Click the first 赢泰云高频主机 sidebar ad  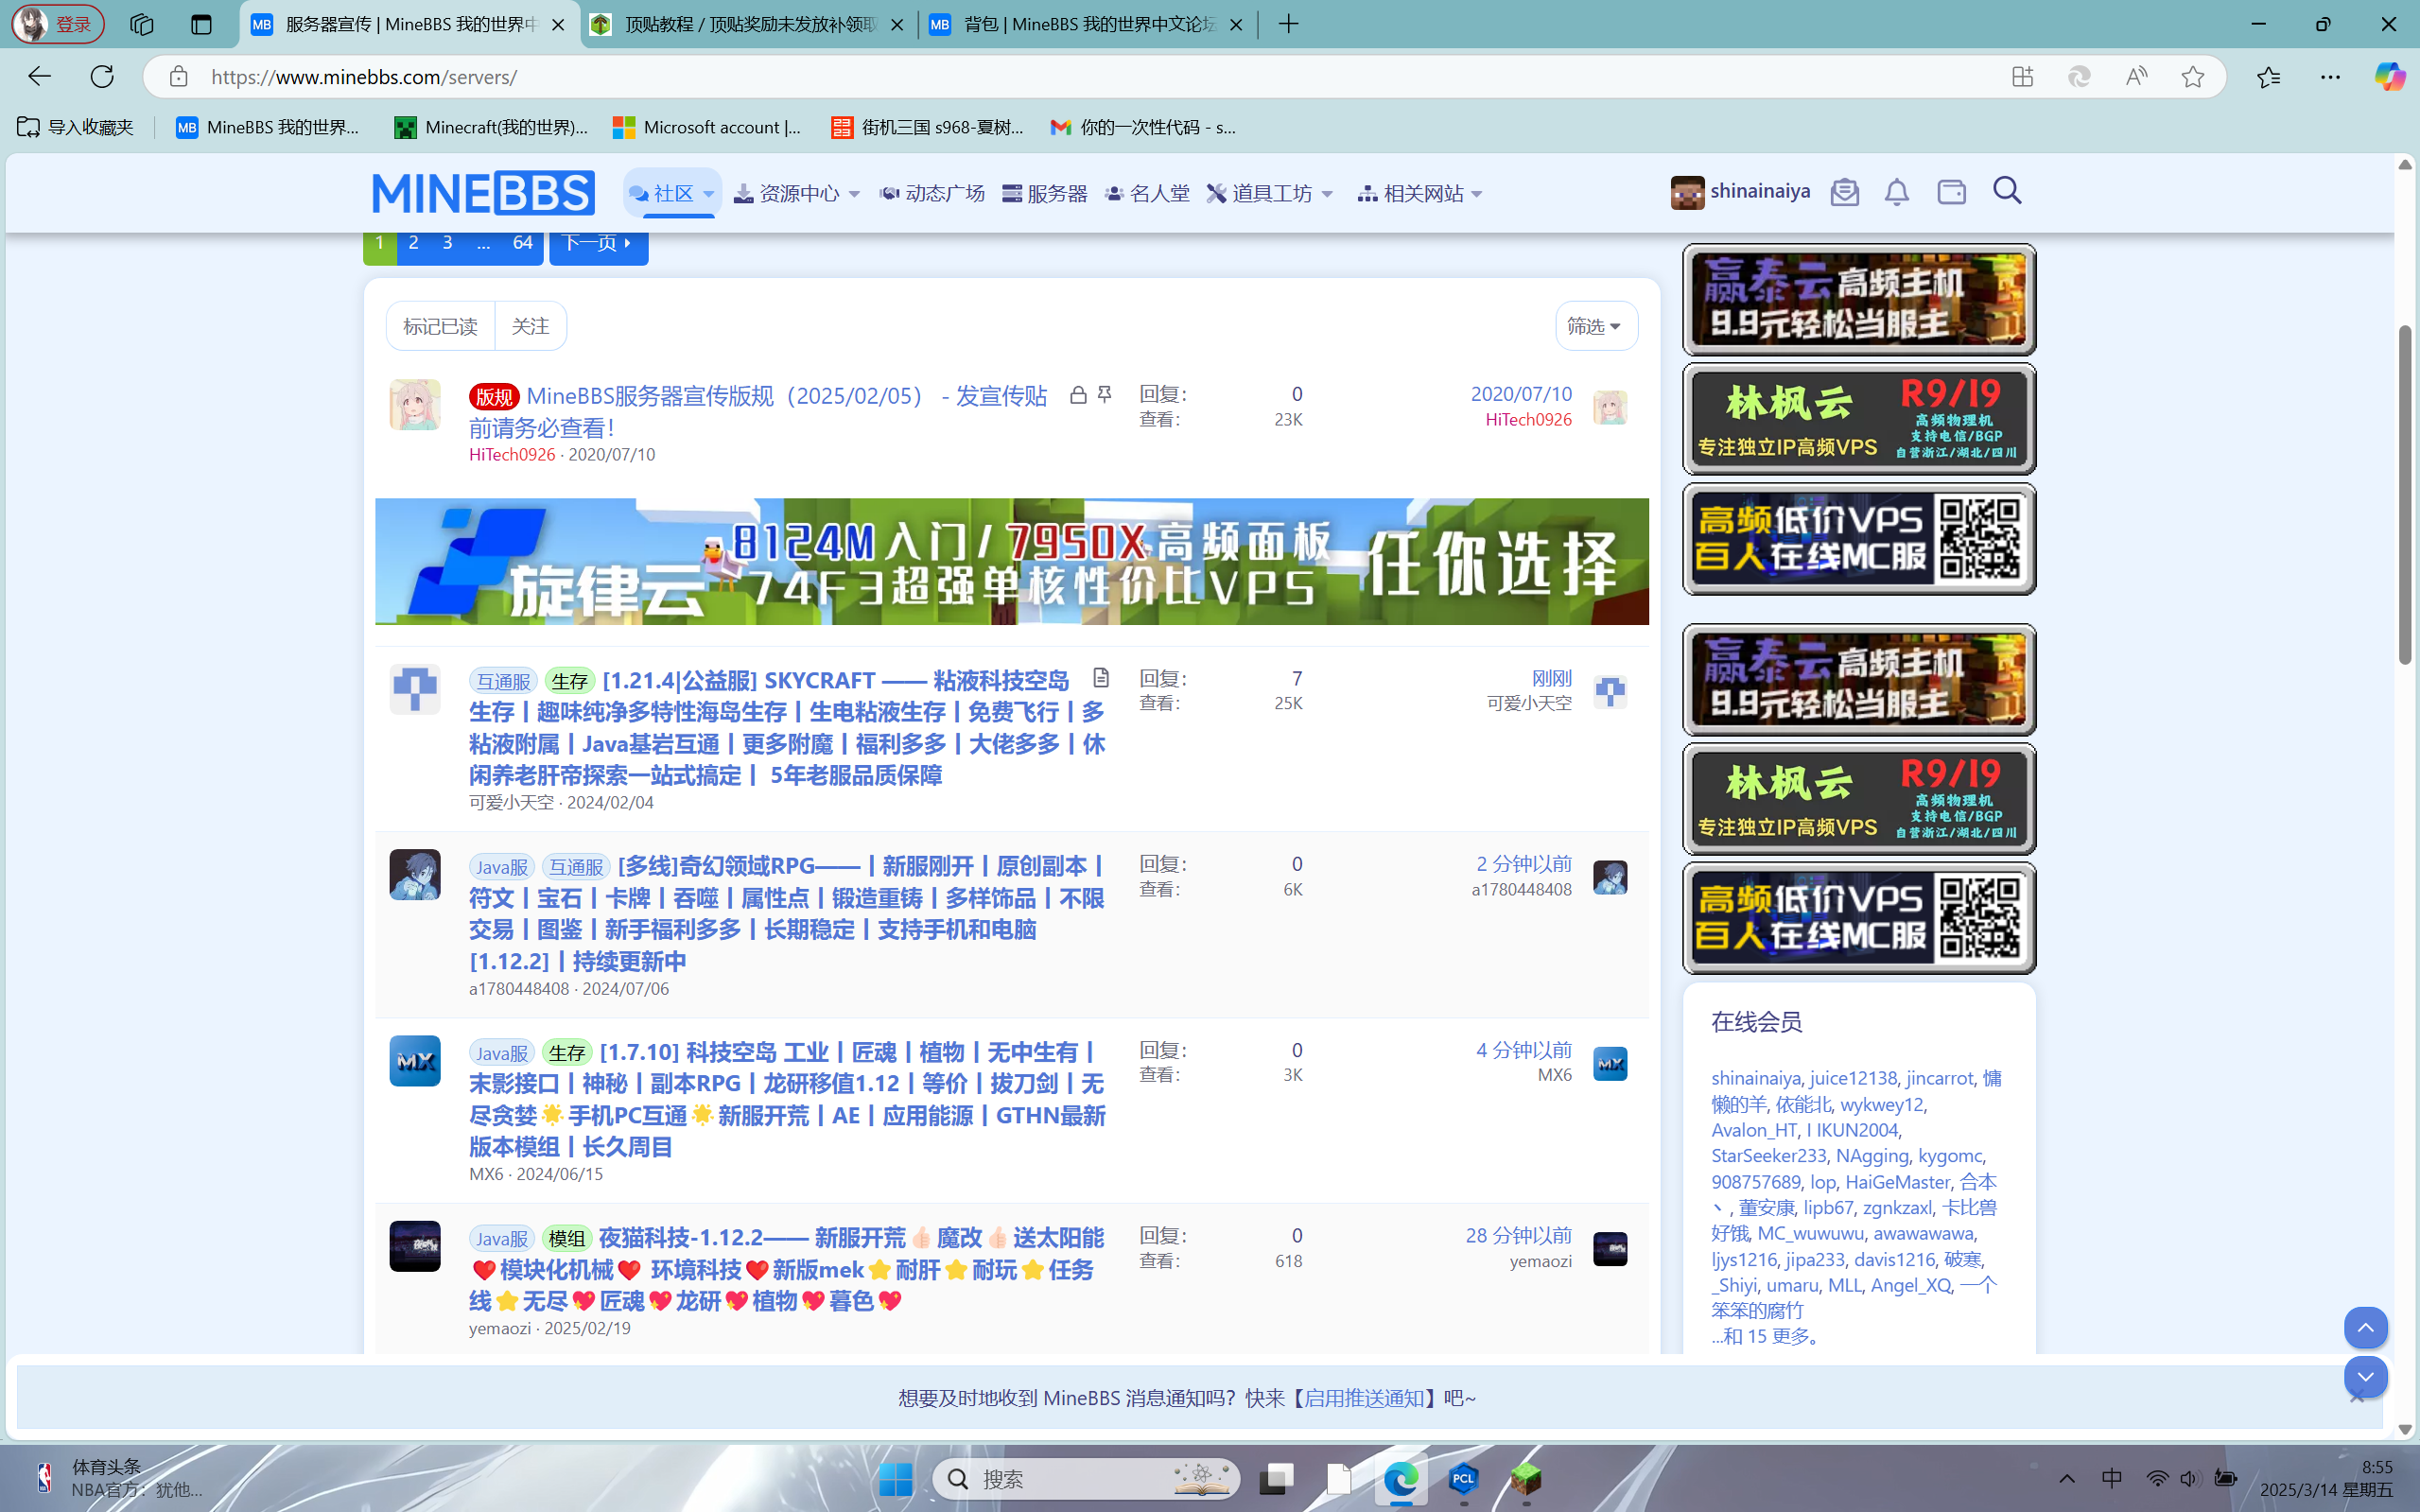point(1858,299)
